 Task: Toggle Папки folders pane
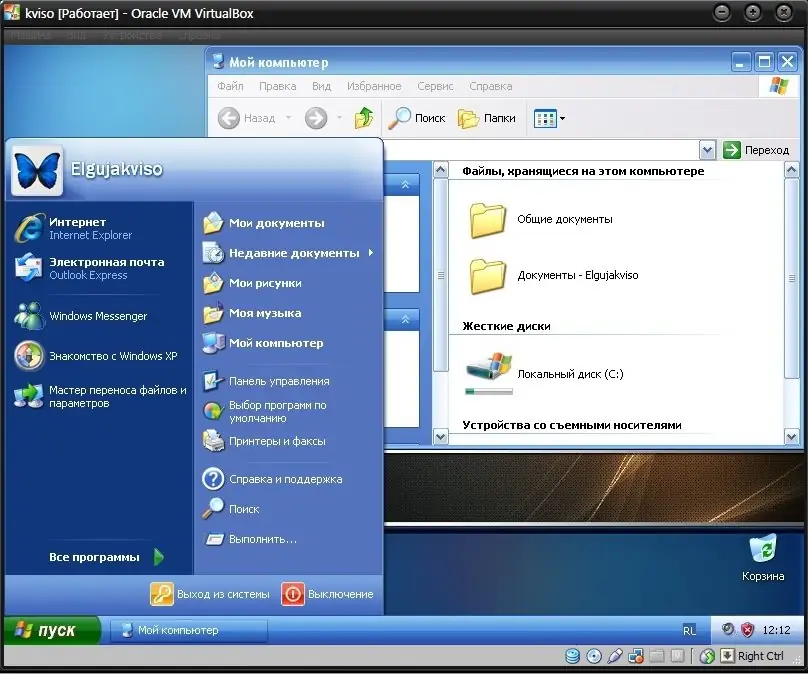click(486, 118)
